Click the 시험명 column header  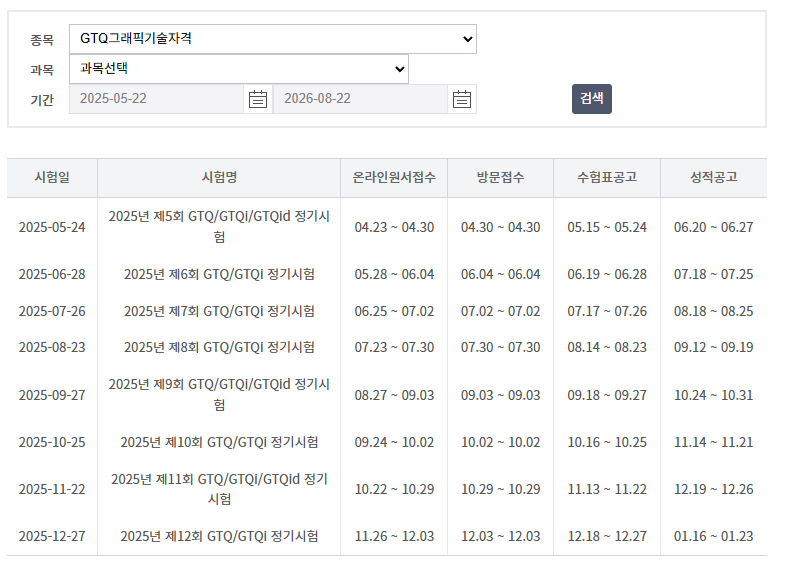(219, 178)
